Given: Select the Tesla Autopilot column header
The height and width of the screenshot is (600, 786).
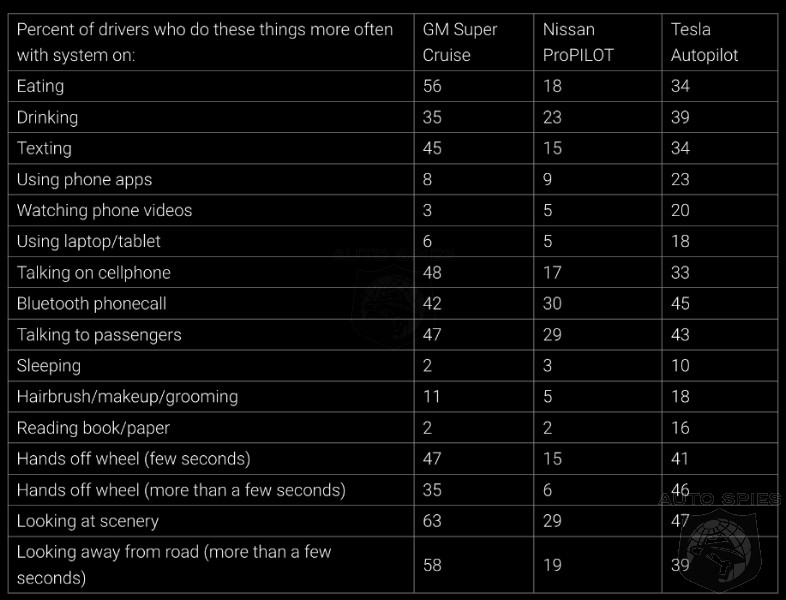Looking at the screenshot, I should (x=704, y=42).
